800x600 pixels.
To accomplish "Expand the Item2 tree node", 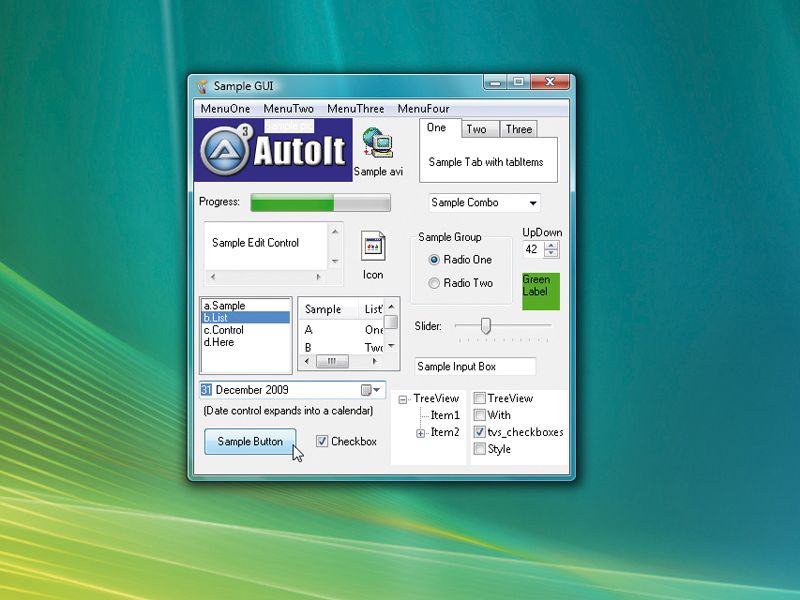I will click(420, 433).
